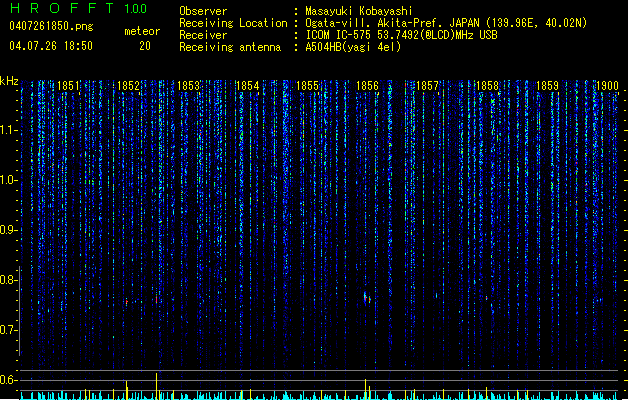Click the 1.0 kHz axis label
Image resolution: width=629 pixels, height=400 pixels.
[x=8, y=180]
